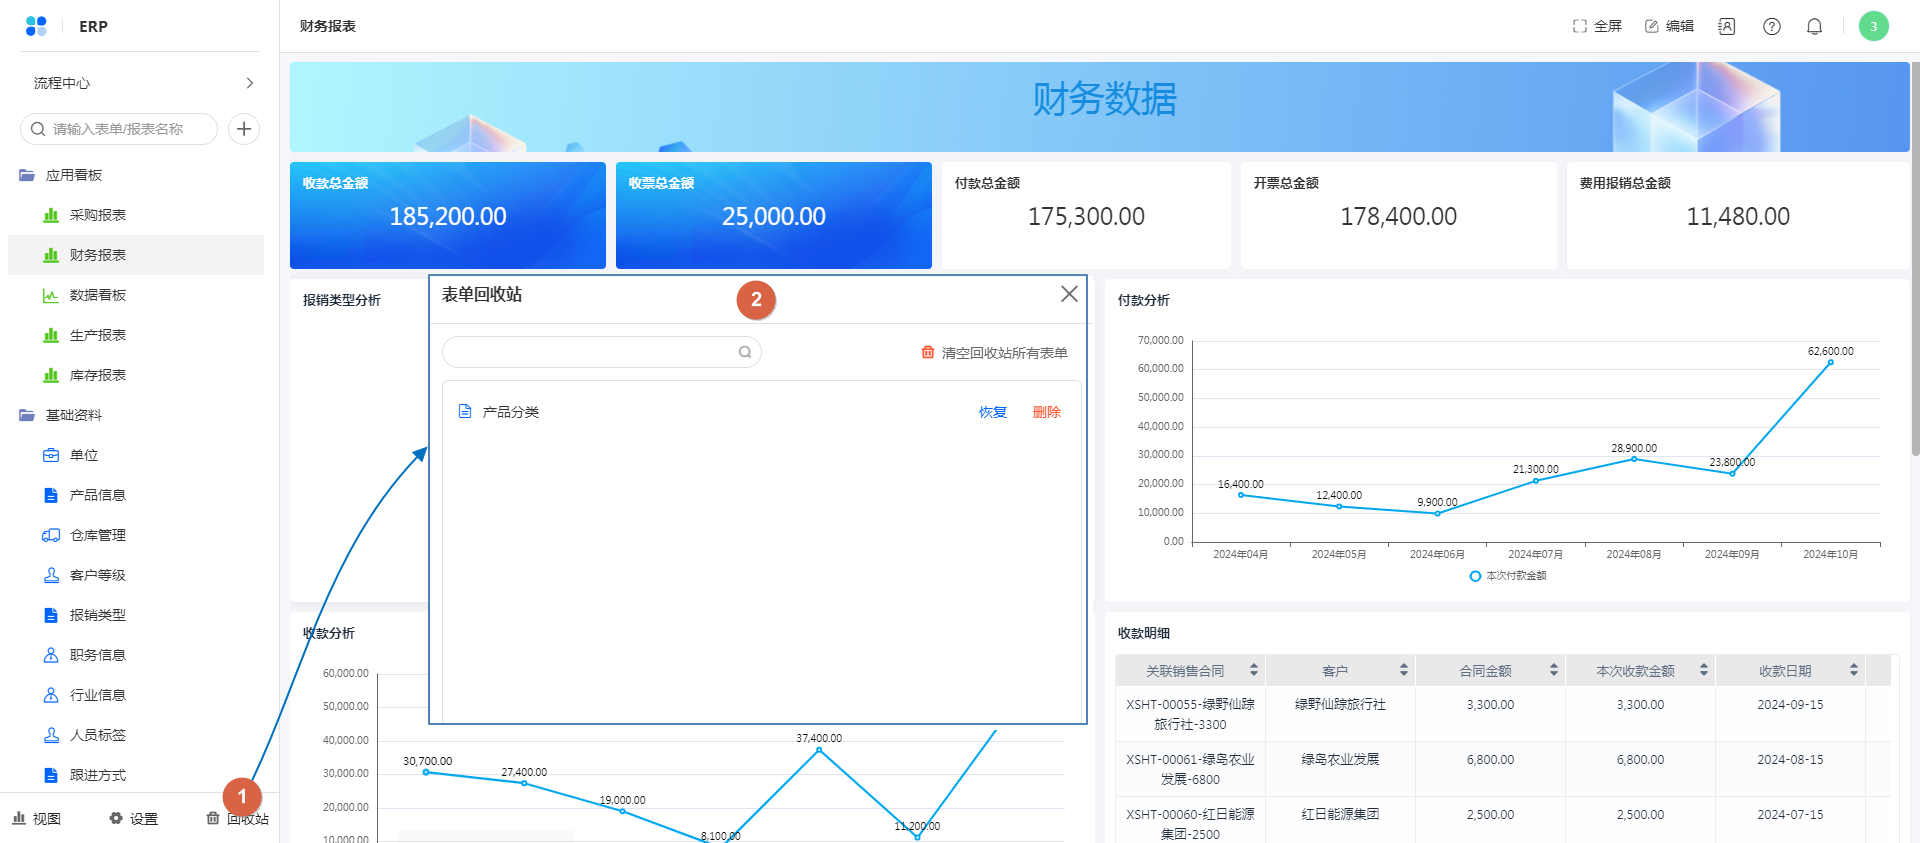Click the search magnifier in recycle bin dialog
1920x843 pixels.
click(x=745, y=352)
